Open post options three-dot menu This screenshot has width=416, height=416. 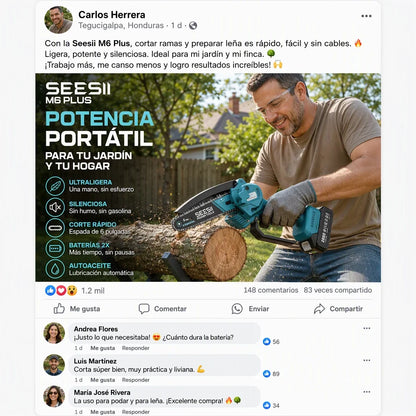366,16
